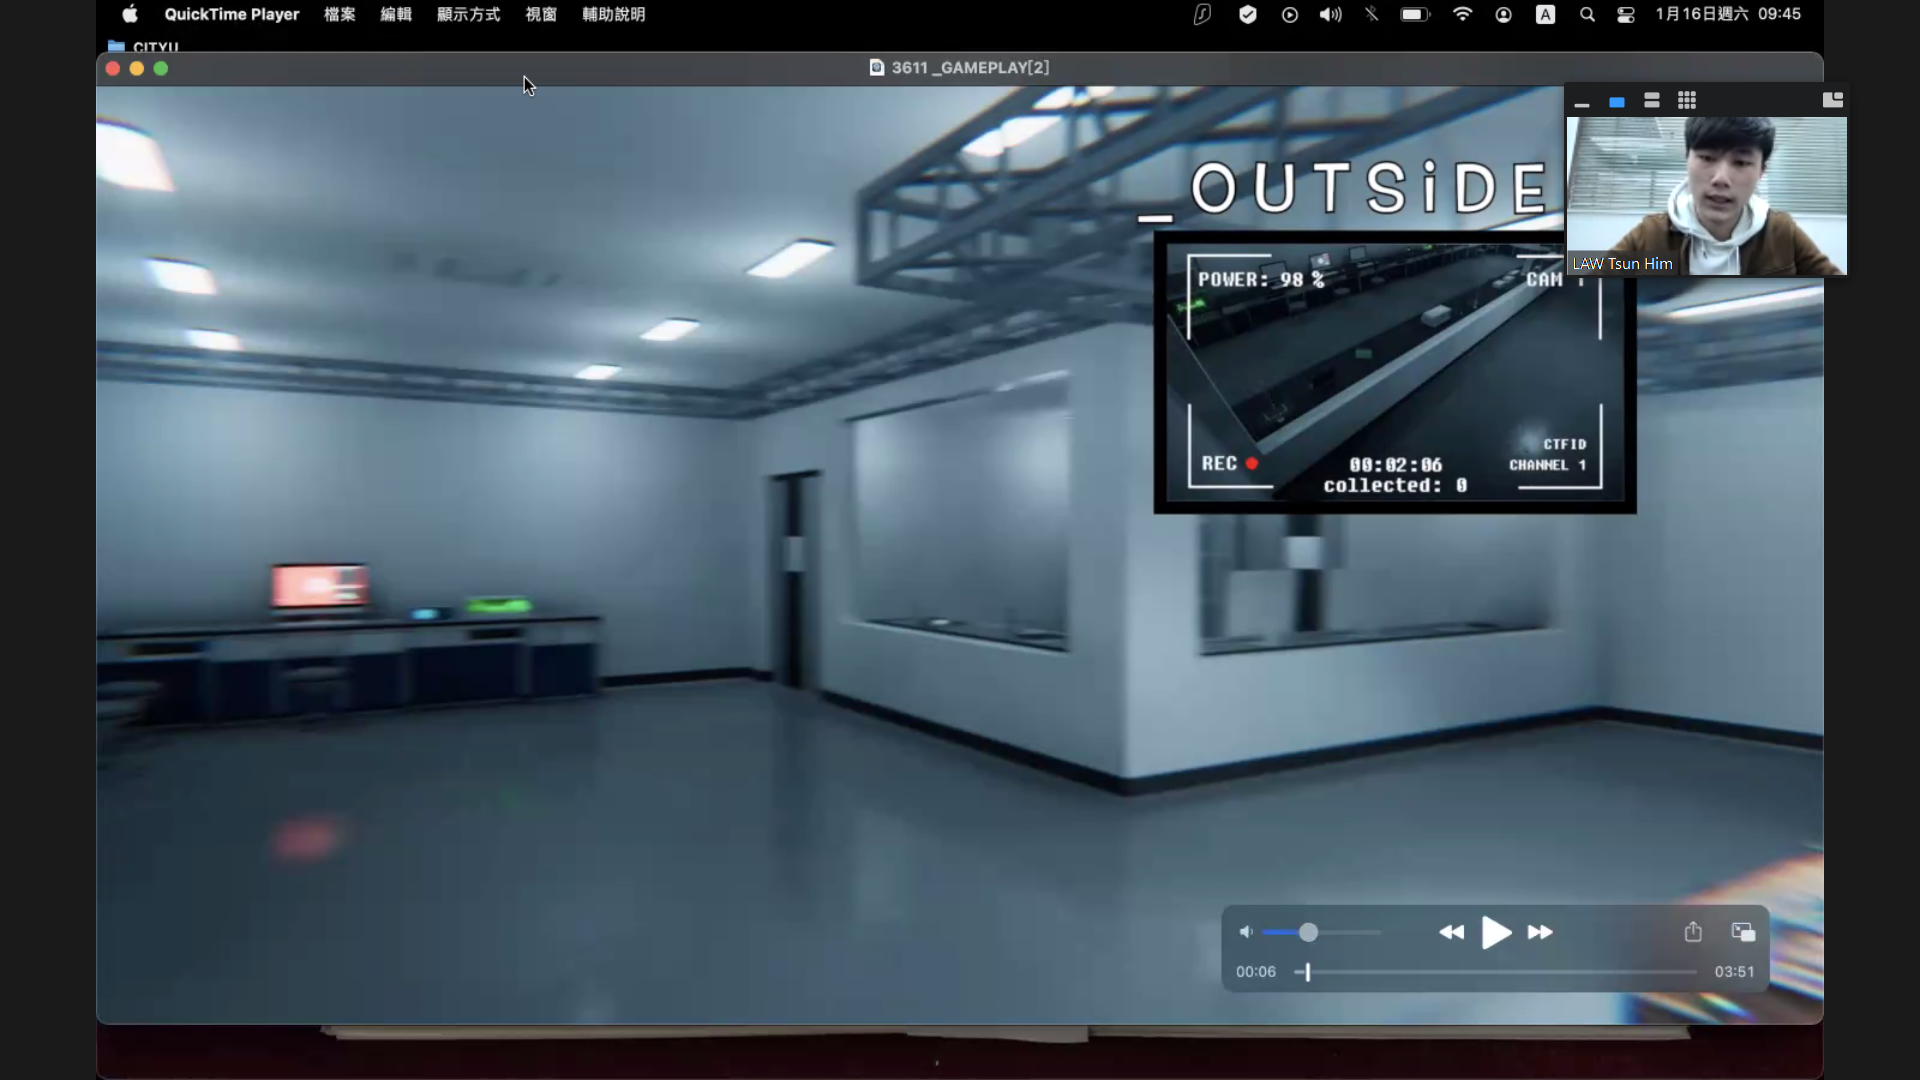The width and height of the screenshot is (1920, 1080).
Task: Click the 3611_GAMEPLAY[2] window title
Action: (x=970, y=67)
